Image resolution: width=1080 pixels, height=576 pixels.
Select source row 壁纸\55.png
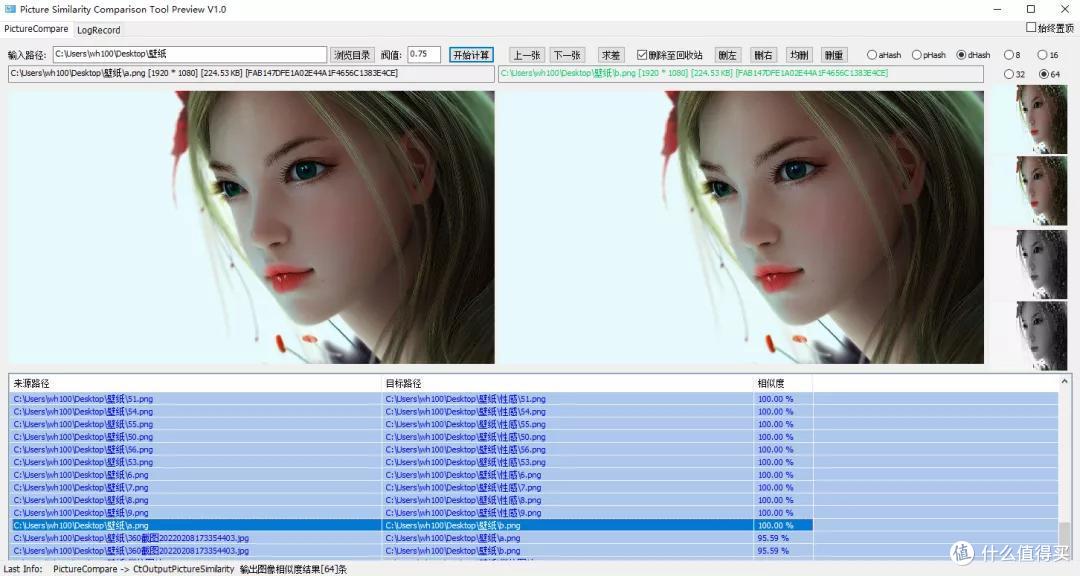click(x=196, y=424)
